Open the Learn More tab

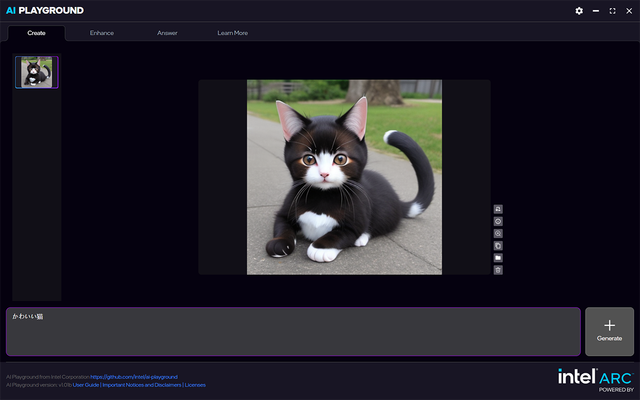tap(233, 33)
